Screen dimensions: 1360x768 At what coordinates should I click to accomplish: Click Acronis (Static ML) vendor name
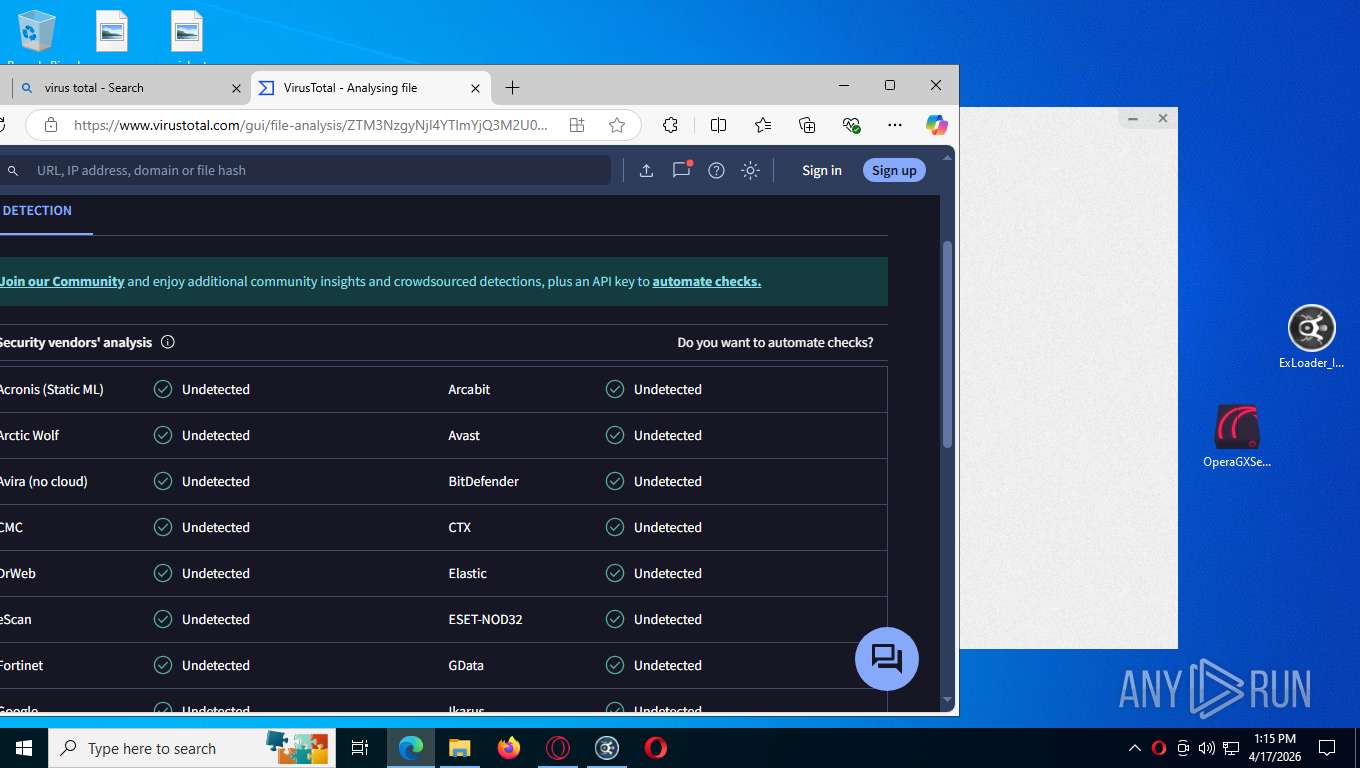click(x=51, y=389)
